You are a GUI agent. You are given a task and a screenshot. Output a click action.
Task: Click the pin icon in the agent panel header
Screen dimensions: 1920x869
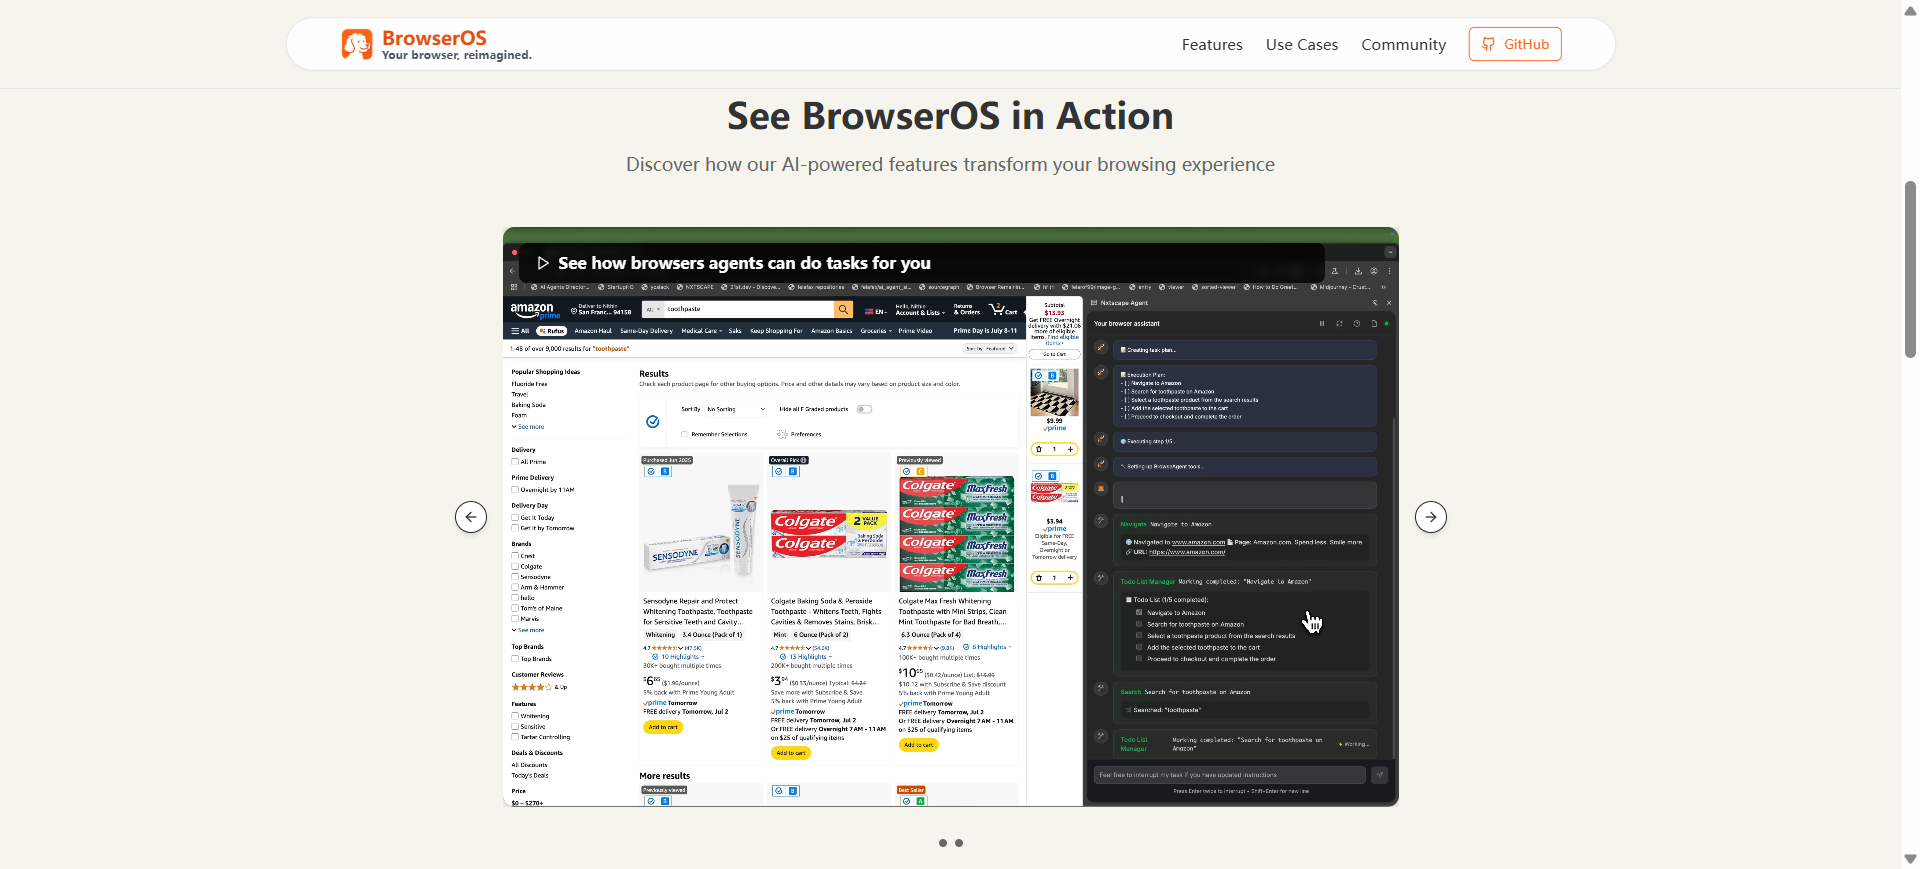(1375, 303)
